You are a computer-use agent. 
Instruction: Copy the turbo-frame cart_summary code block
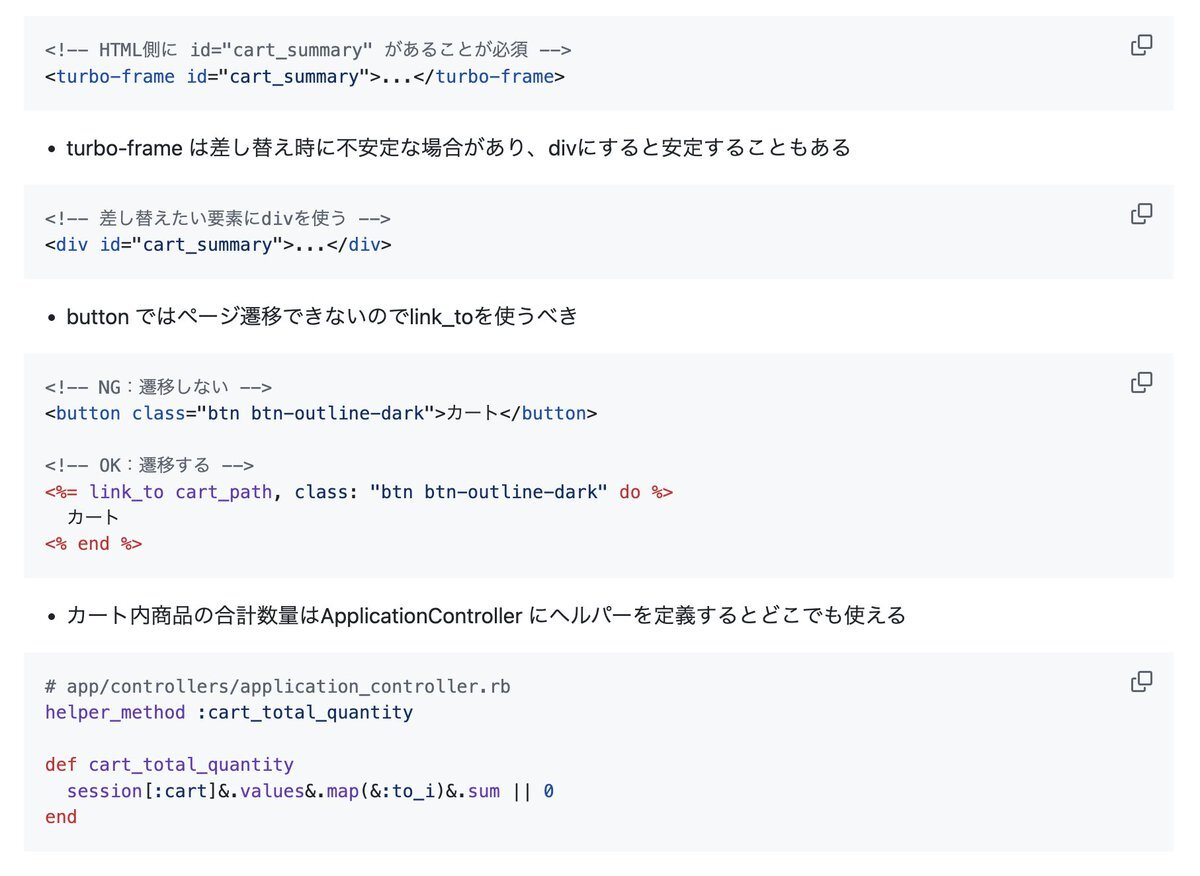coord(1141,45)
